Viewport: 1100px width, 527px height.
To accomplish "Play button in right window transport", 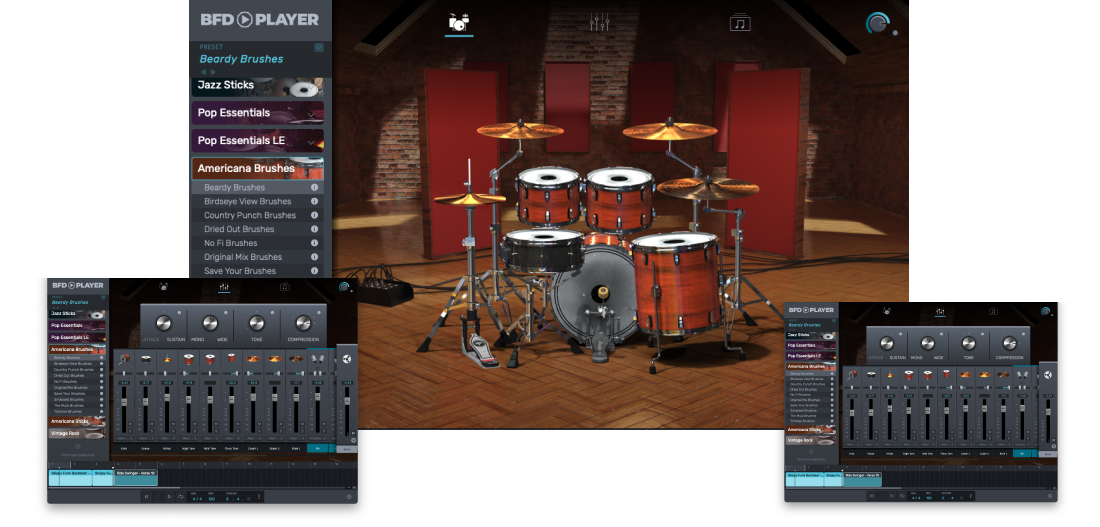I will [892, 497].
